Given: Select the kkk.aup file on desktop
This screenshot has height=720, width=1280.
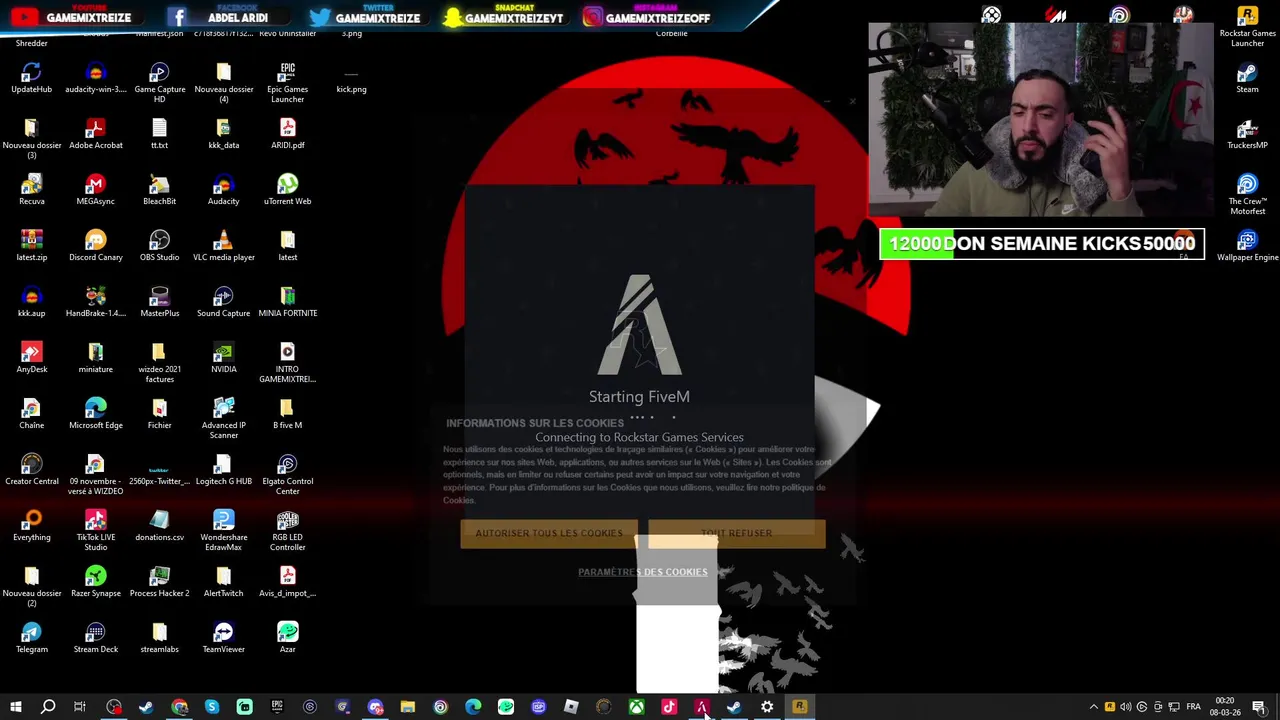Looking at the screenshot, I should pos(31,303).
